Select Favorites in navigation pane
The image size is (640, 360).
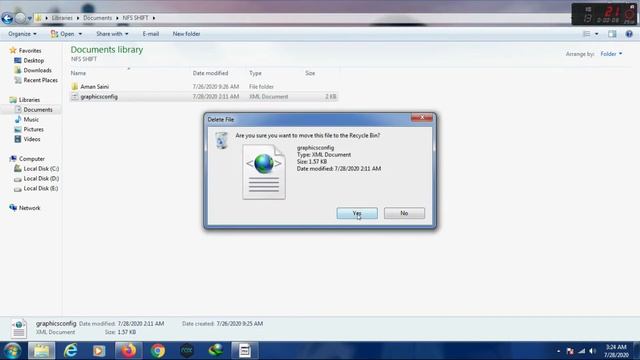pyautogui.click(x=30, y=51)
